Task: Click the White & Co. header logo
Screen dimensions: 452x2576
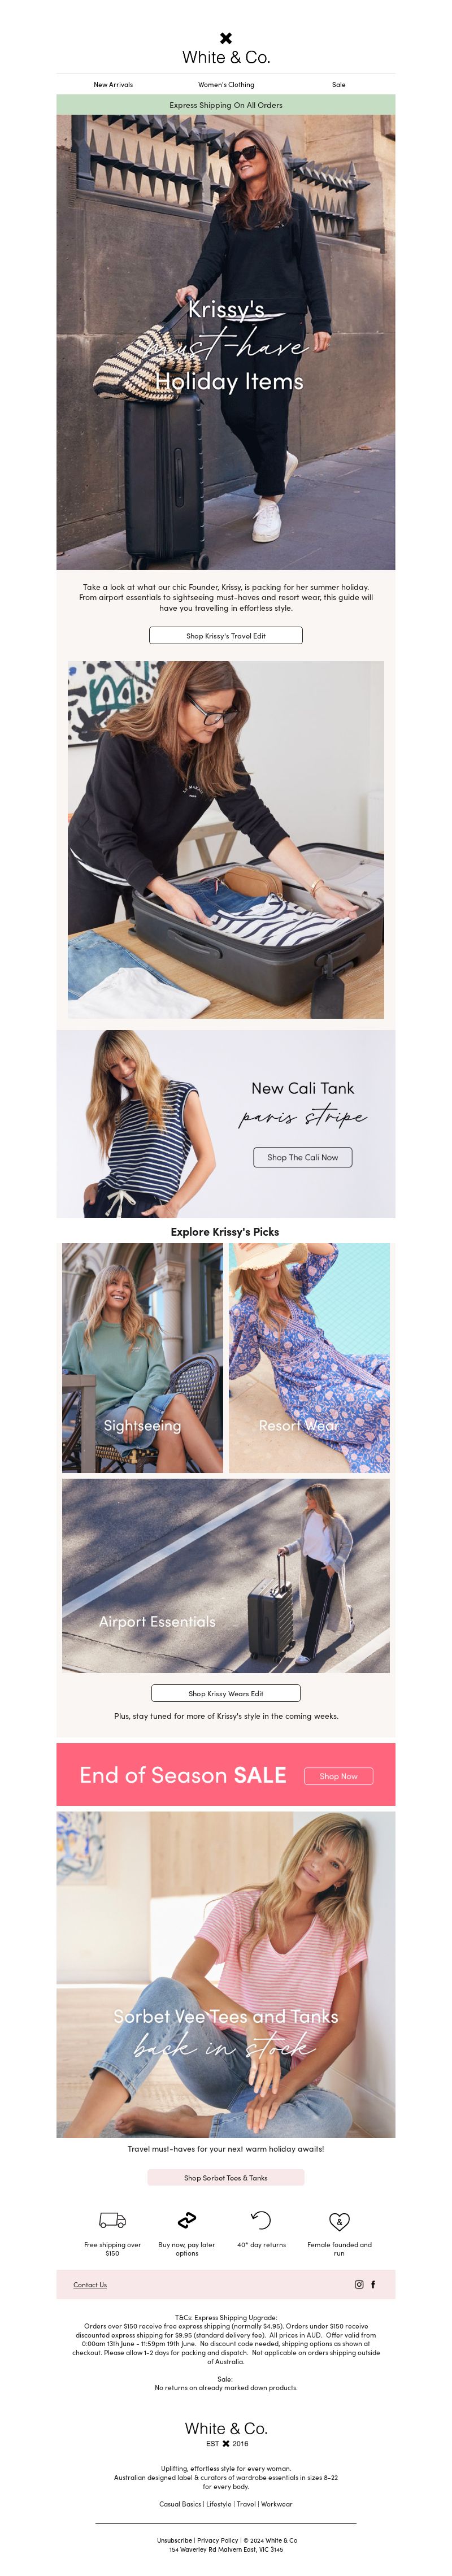Action: point(226,49)
